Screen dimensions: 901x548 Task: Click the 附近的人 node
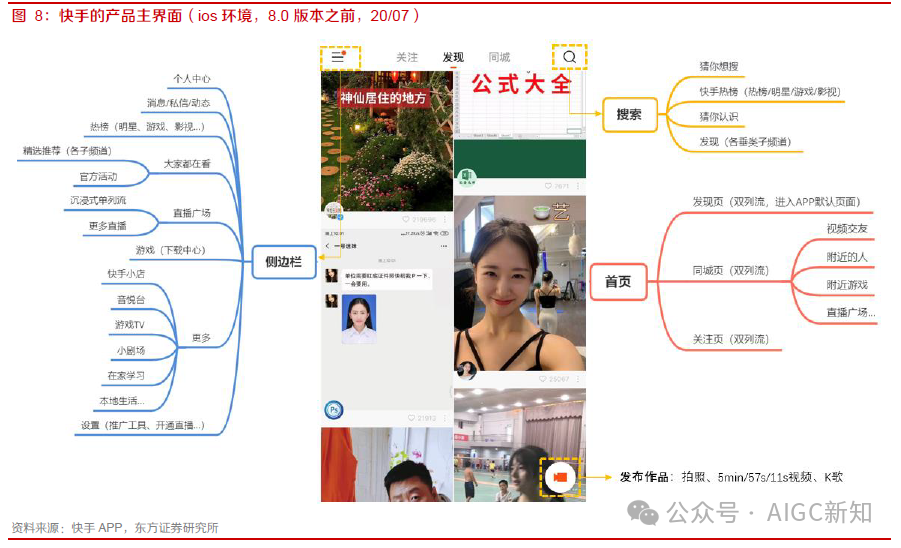coord(847,257)
